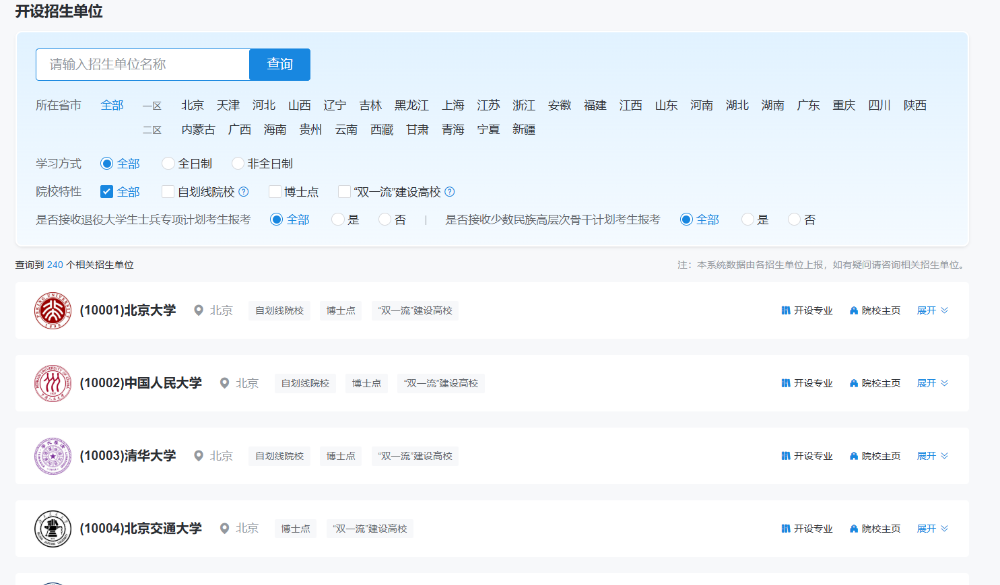Open 院校主页 for 清华大学
This screenshot has width=1000, height=585.
875,456
